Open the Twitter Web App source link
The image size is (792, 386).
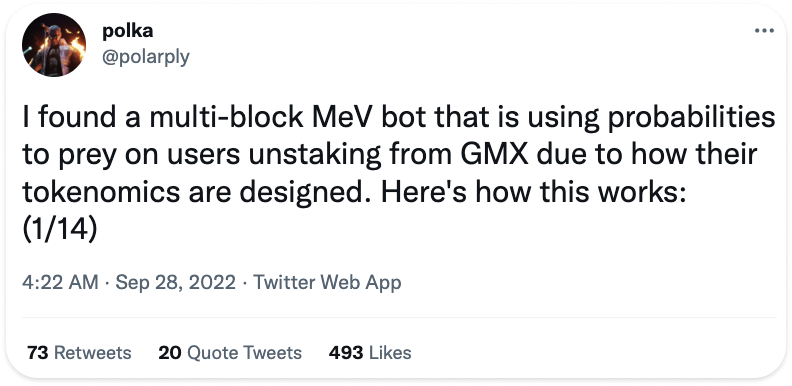pyautogui.click(x=327, y=282)
